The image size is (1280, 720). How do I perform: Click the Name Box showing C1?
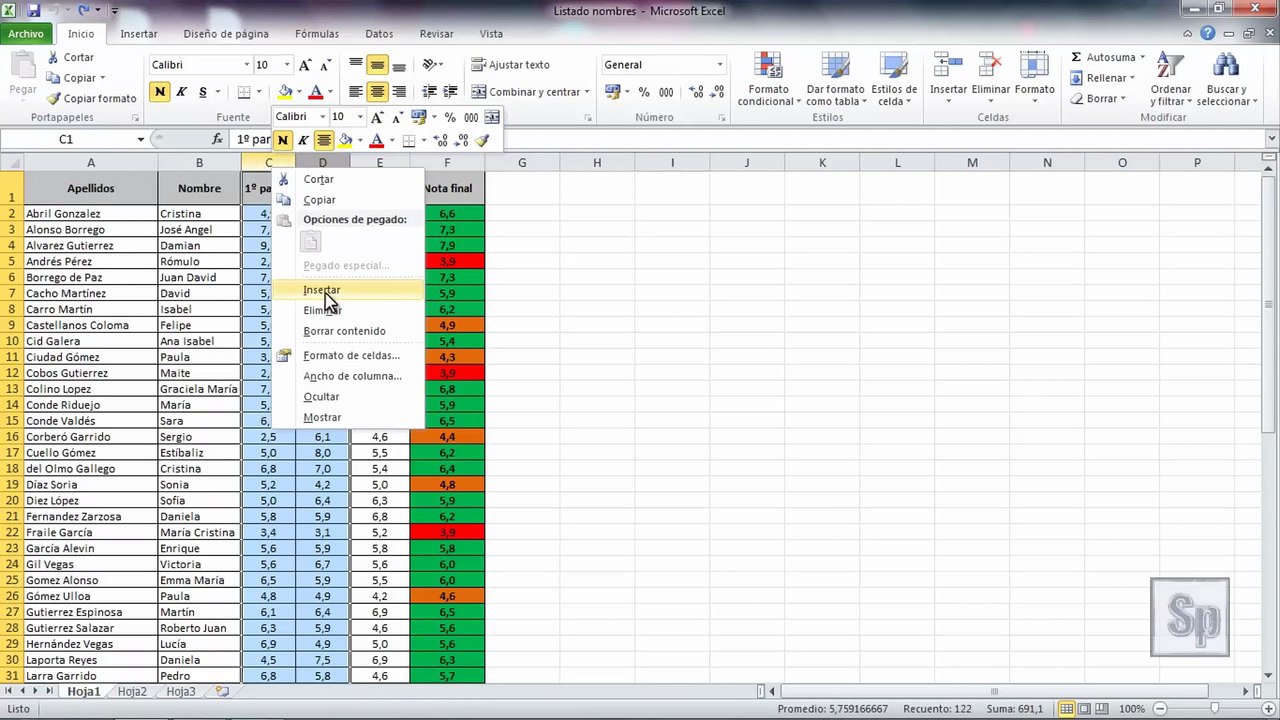point(66,140)
